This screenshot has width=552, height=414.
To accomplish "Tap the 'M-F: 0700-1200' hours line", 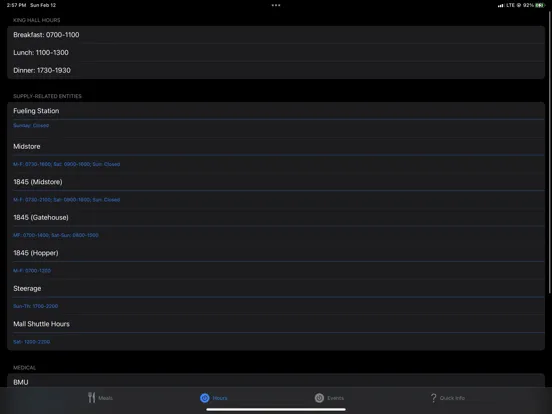I will coord(32,271).
